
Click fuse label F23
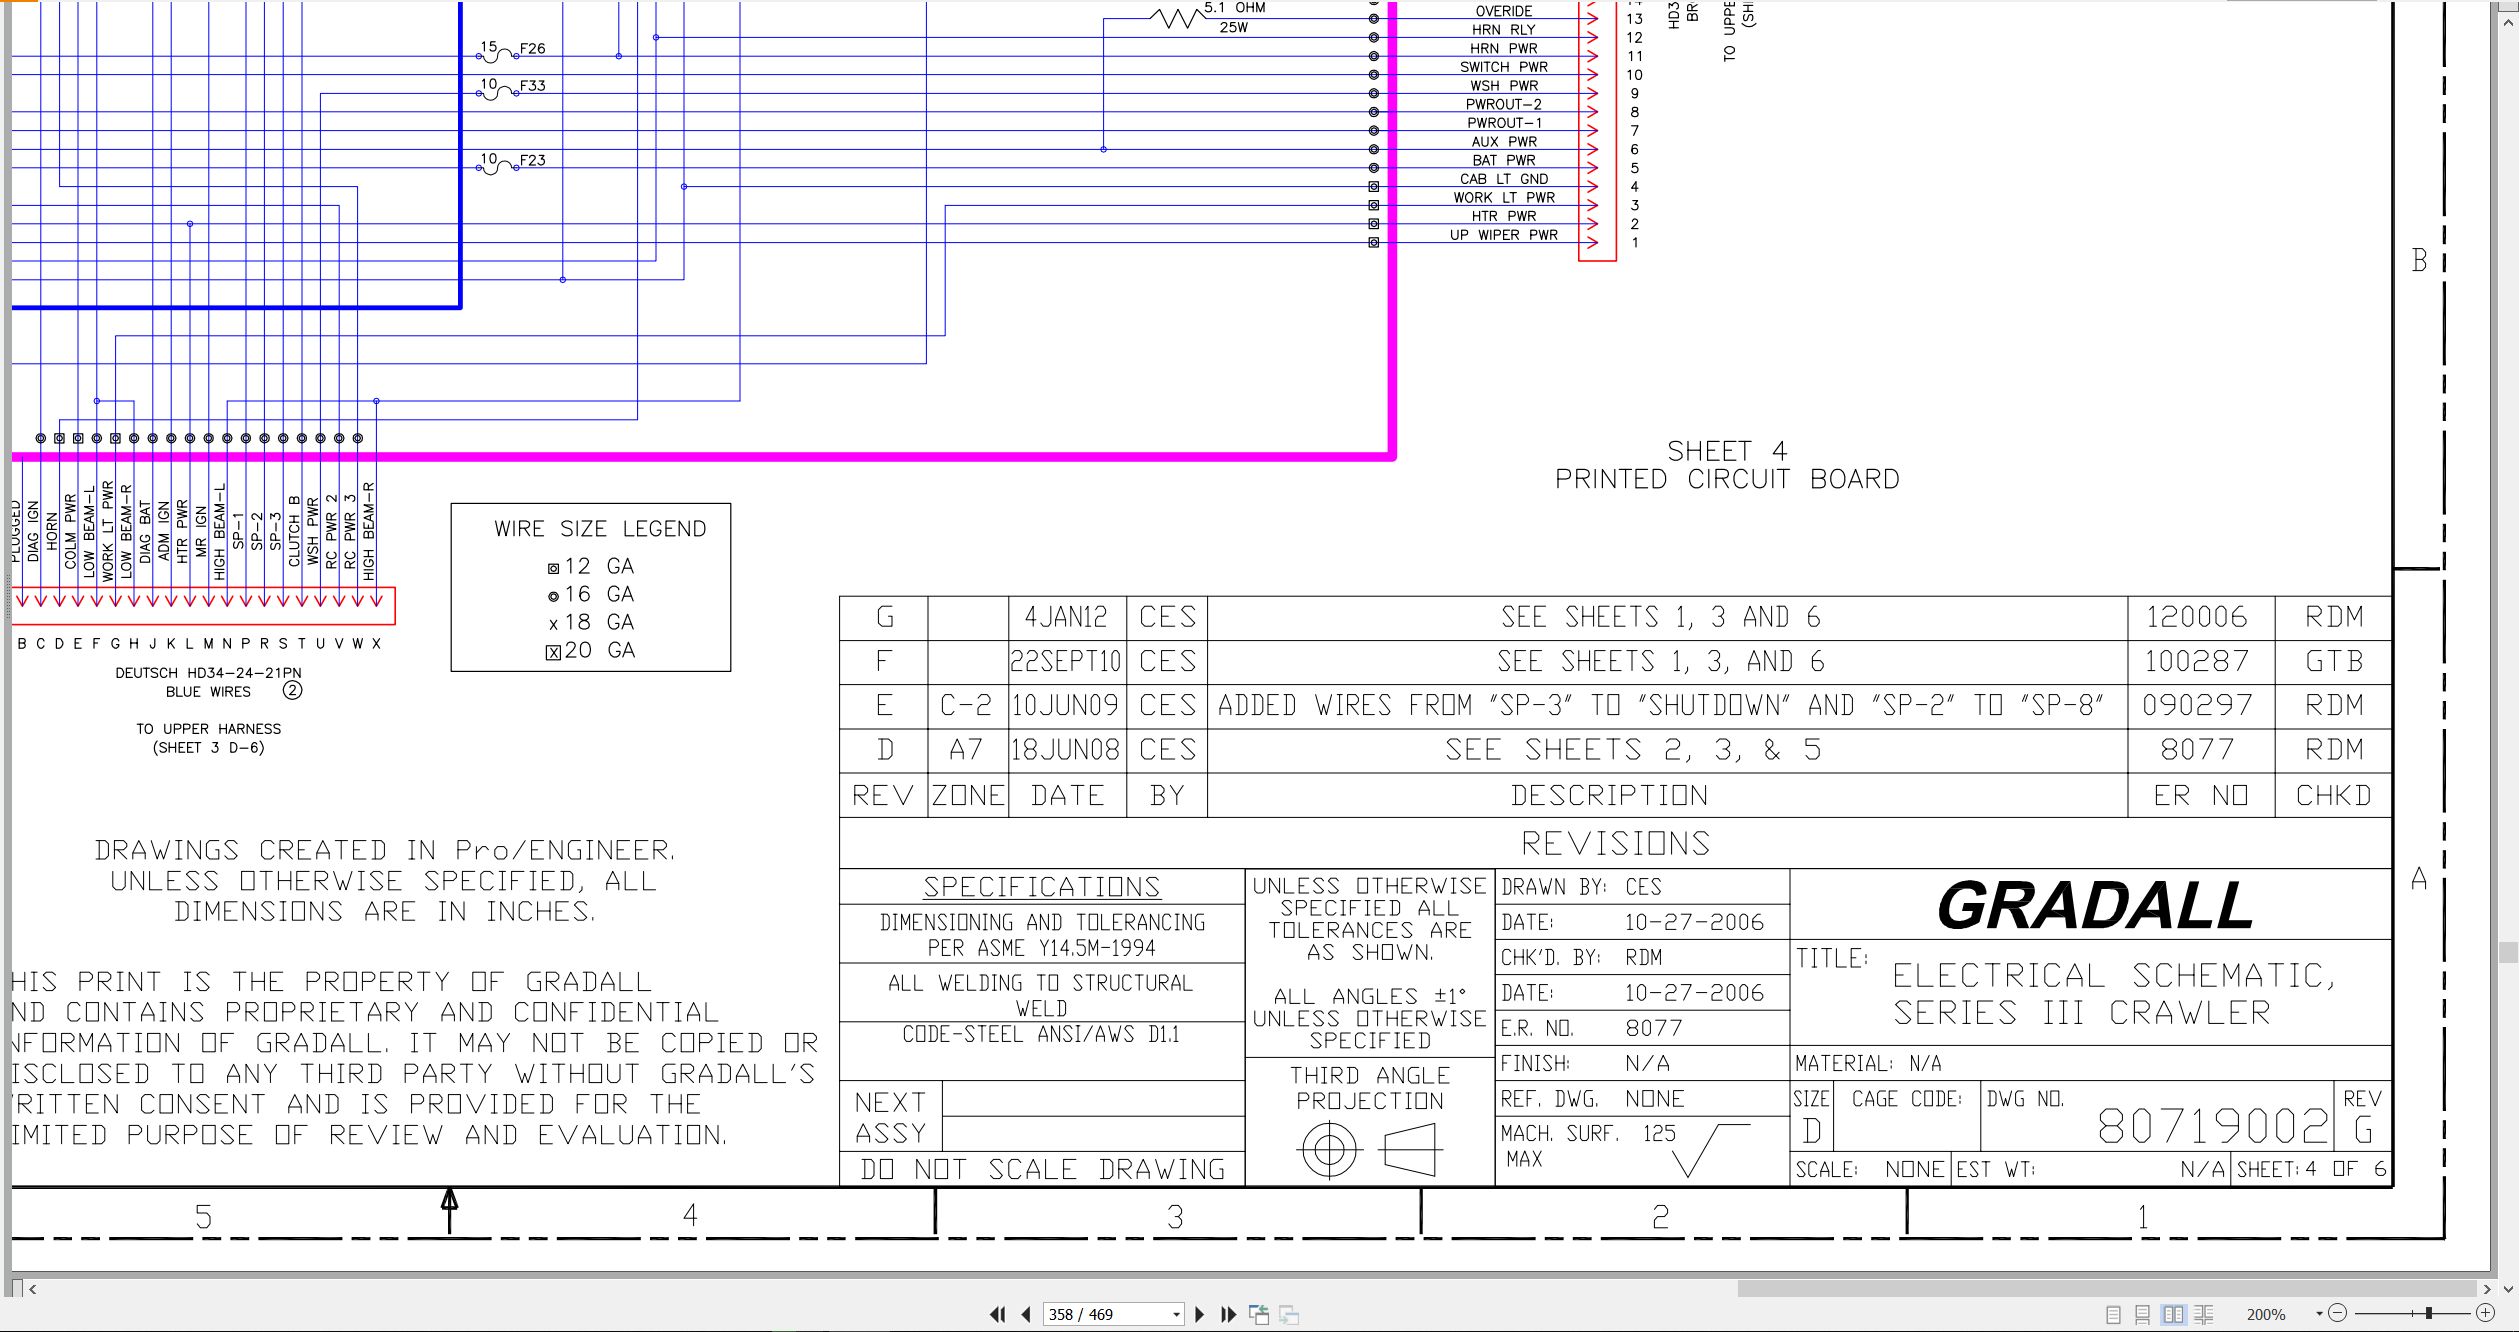(533, 160)
